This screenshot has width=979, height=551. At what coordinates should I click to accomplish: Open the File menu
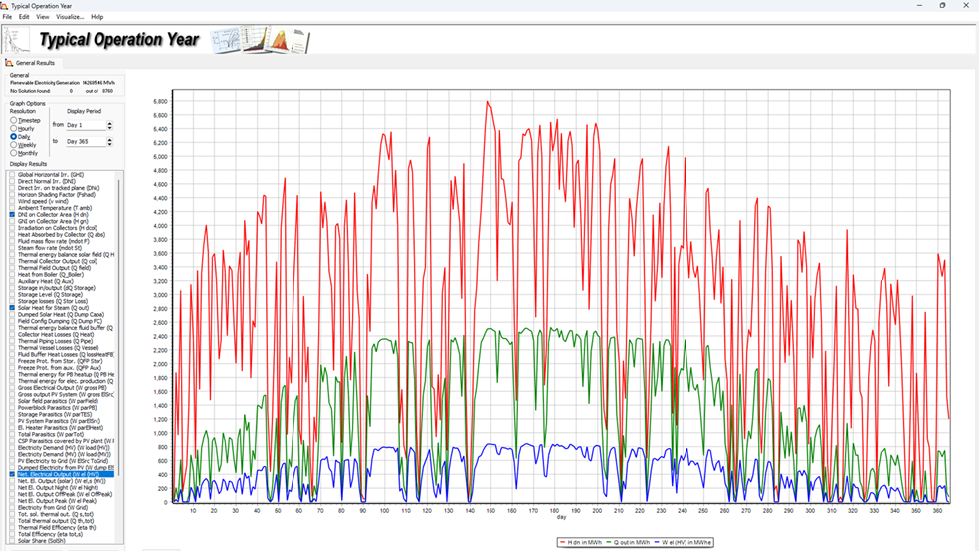(x=7, y=17)
